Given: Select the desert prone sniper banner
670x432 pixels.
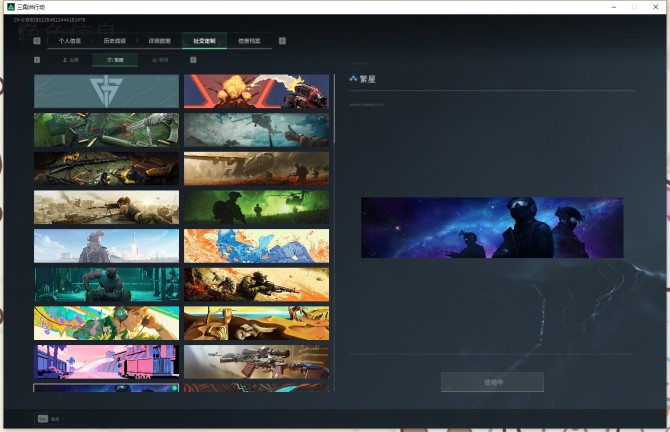Looking at the screenshot, I should click(106, 207).
